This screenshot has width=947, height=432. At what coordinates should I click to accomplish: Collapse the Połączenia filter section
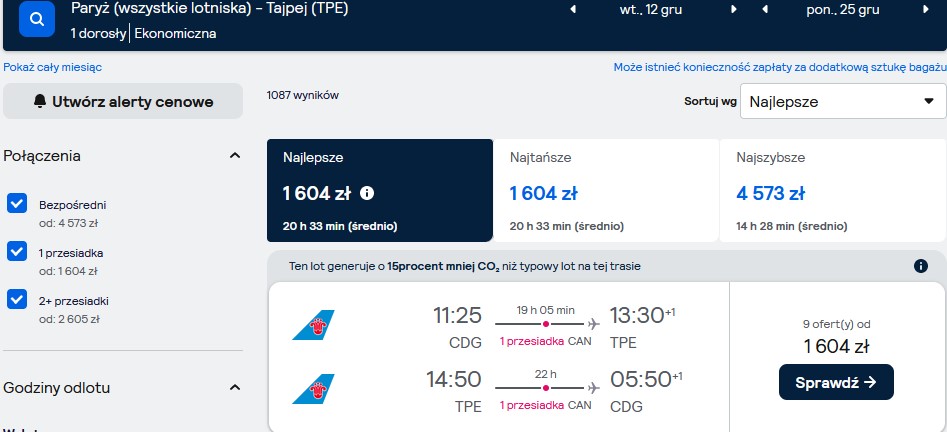click(235, 156)
